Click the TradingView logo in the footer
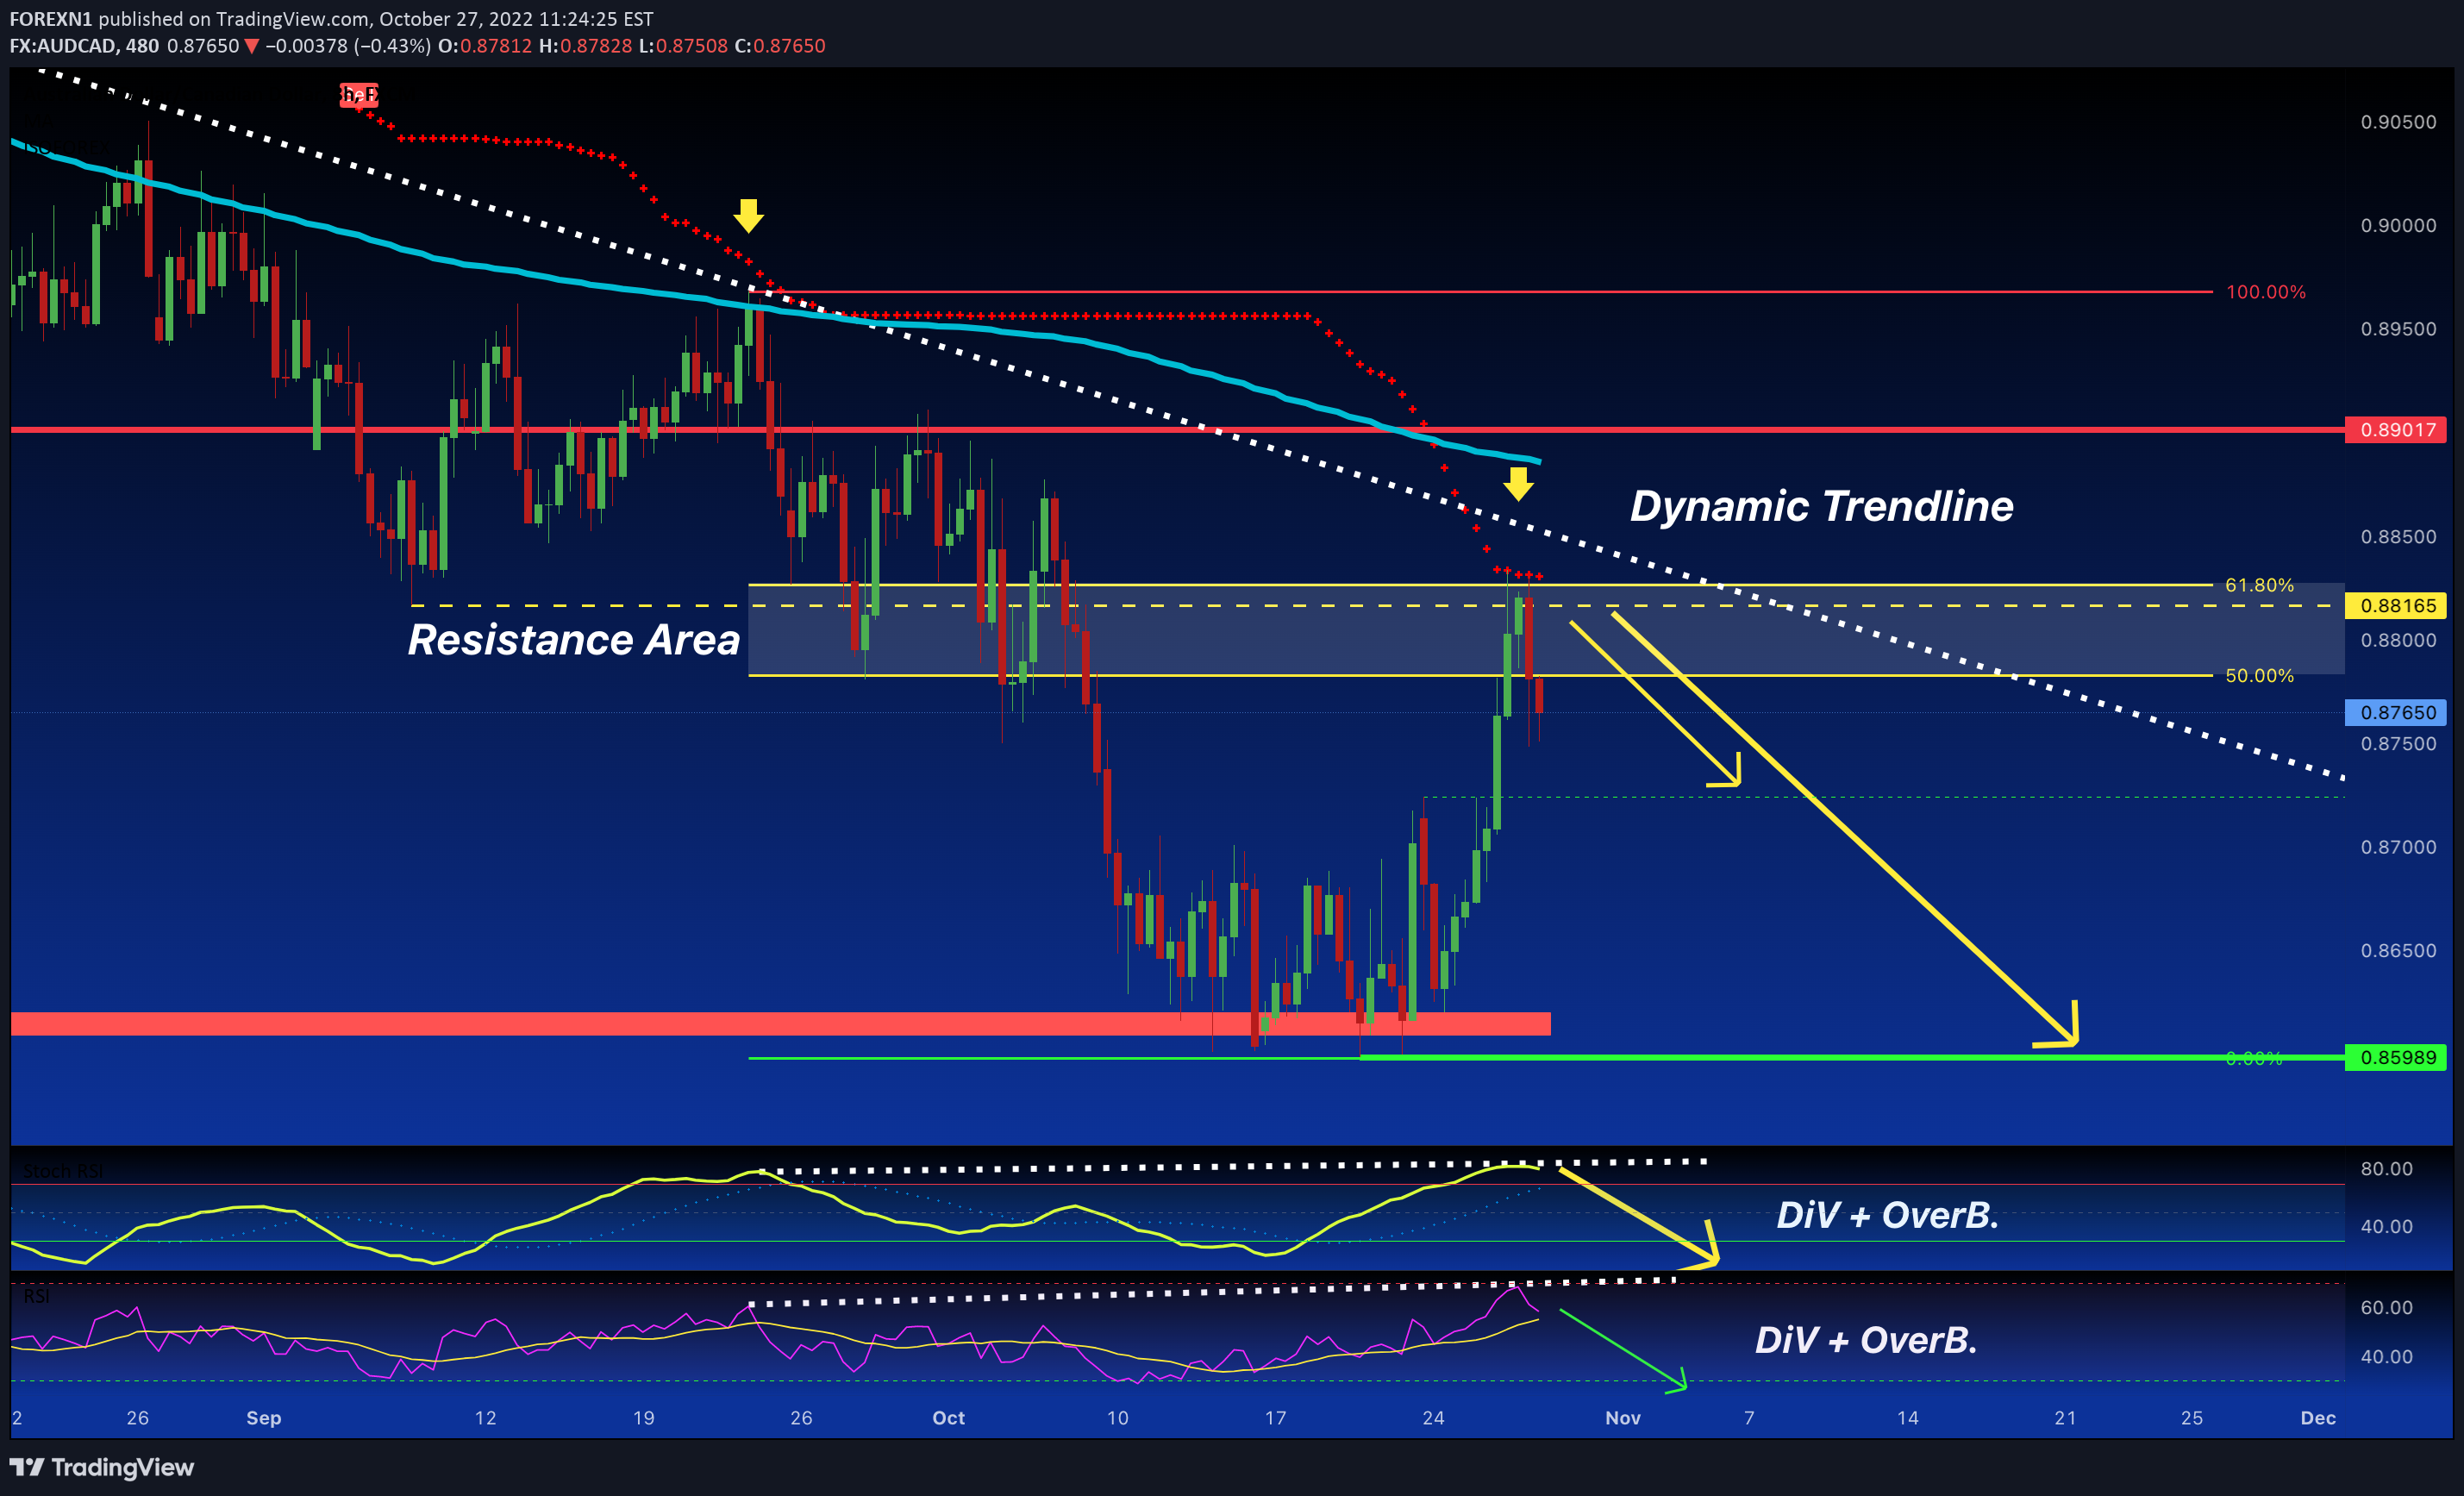This screenshot has height=1496, width=2464. pos(102,1467)
